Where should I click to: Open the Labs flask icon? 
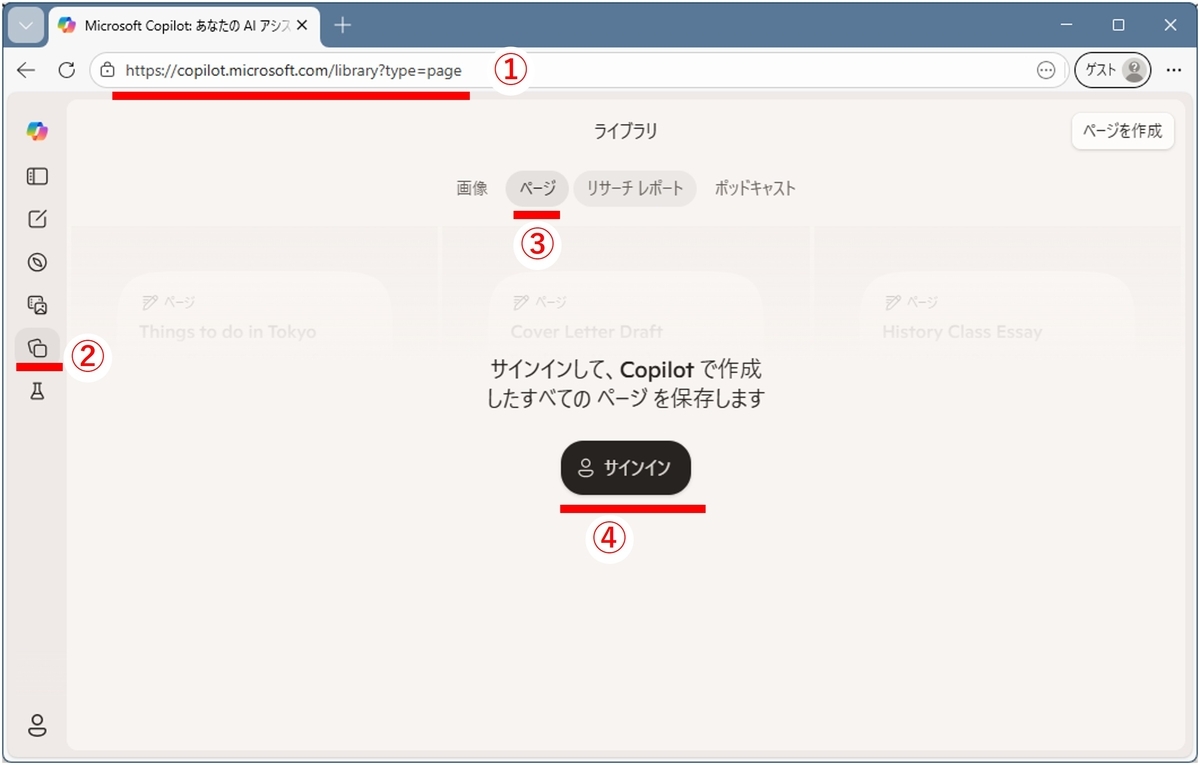click(37, 391)
